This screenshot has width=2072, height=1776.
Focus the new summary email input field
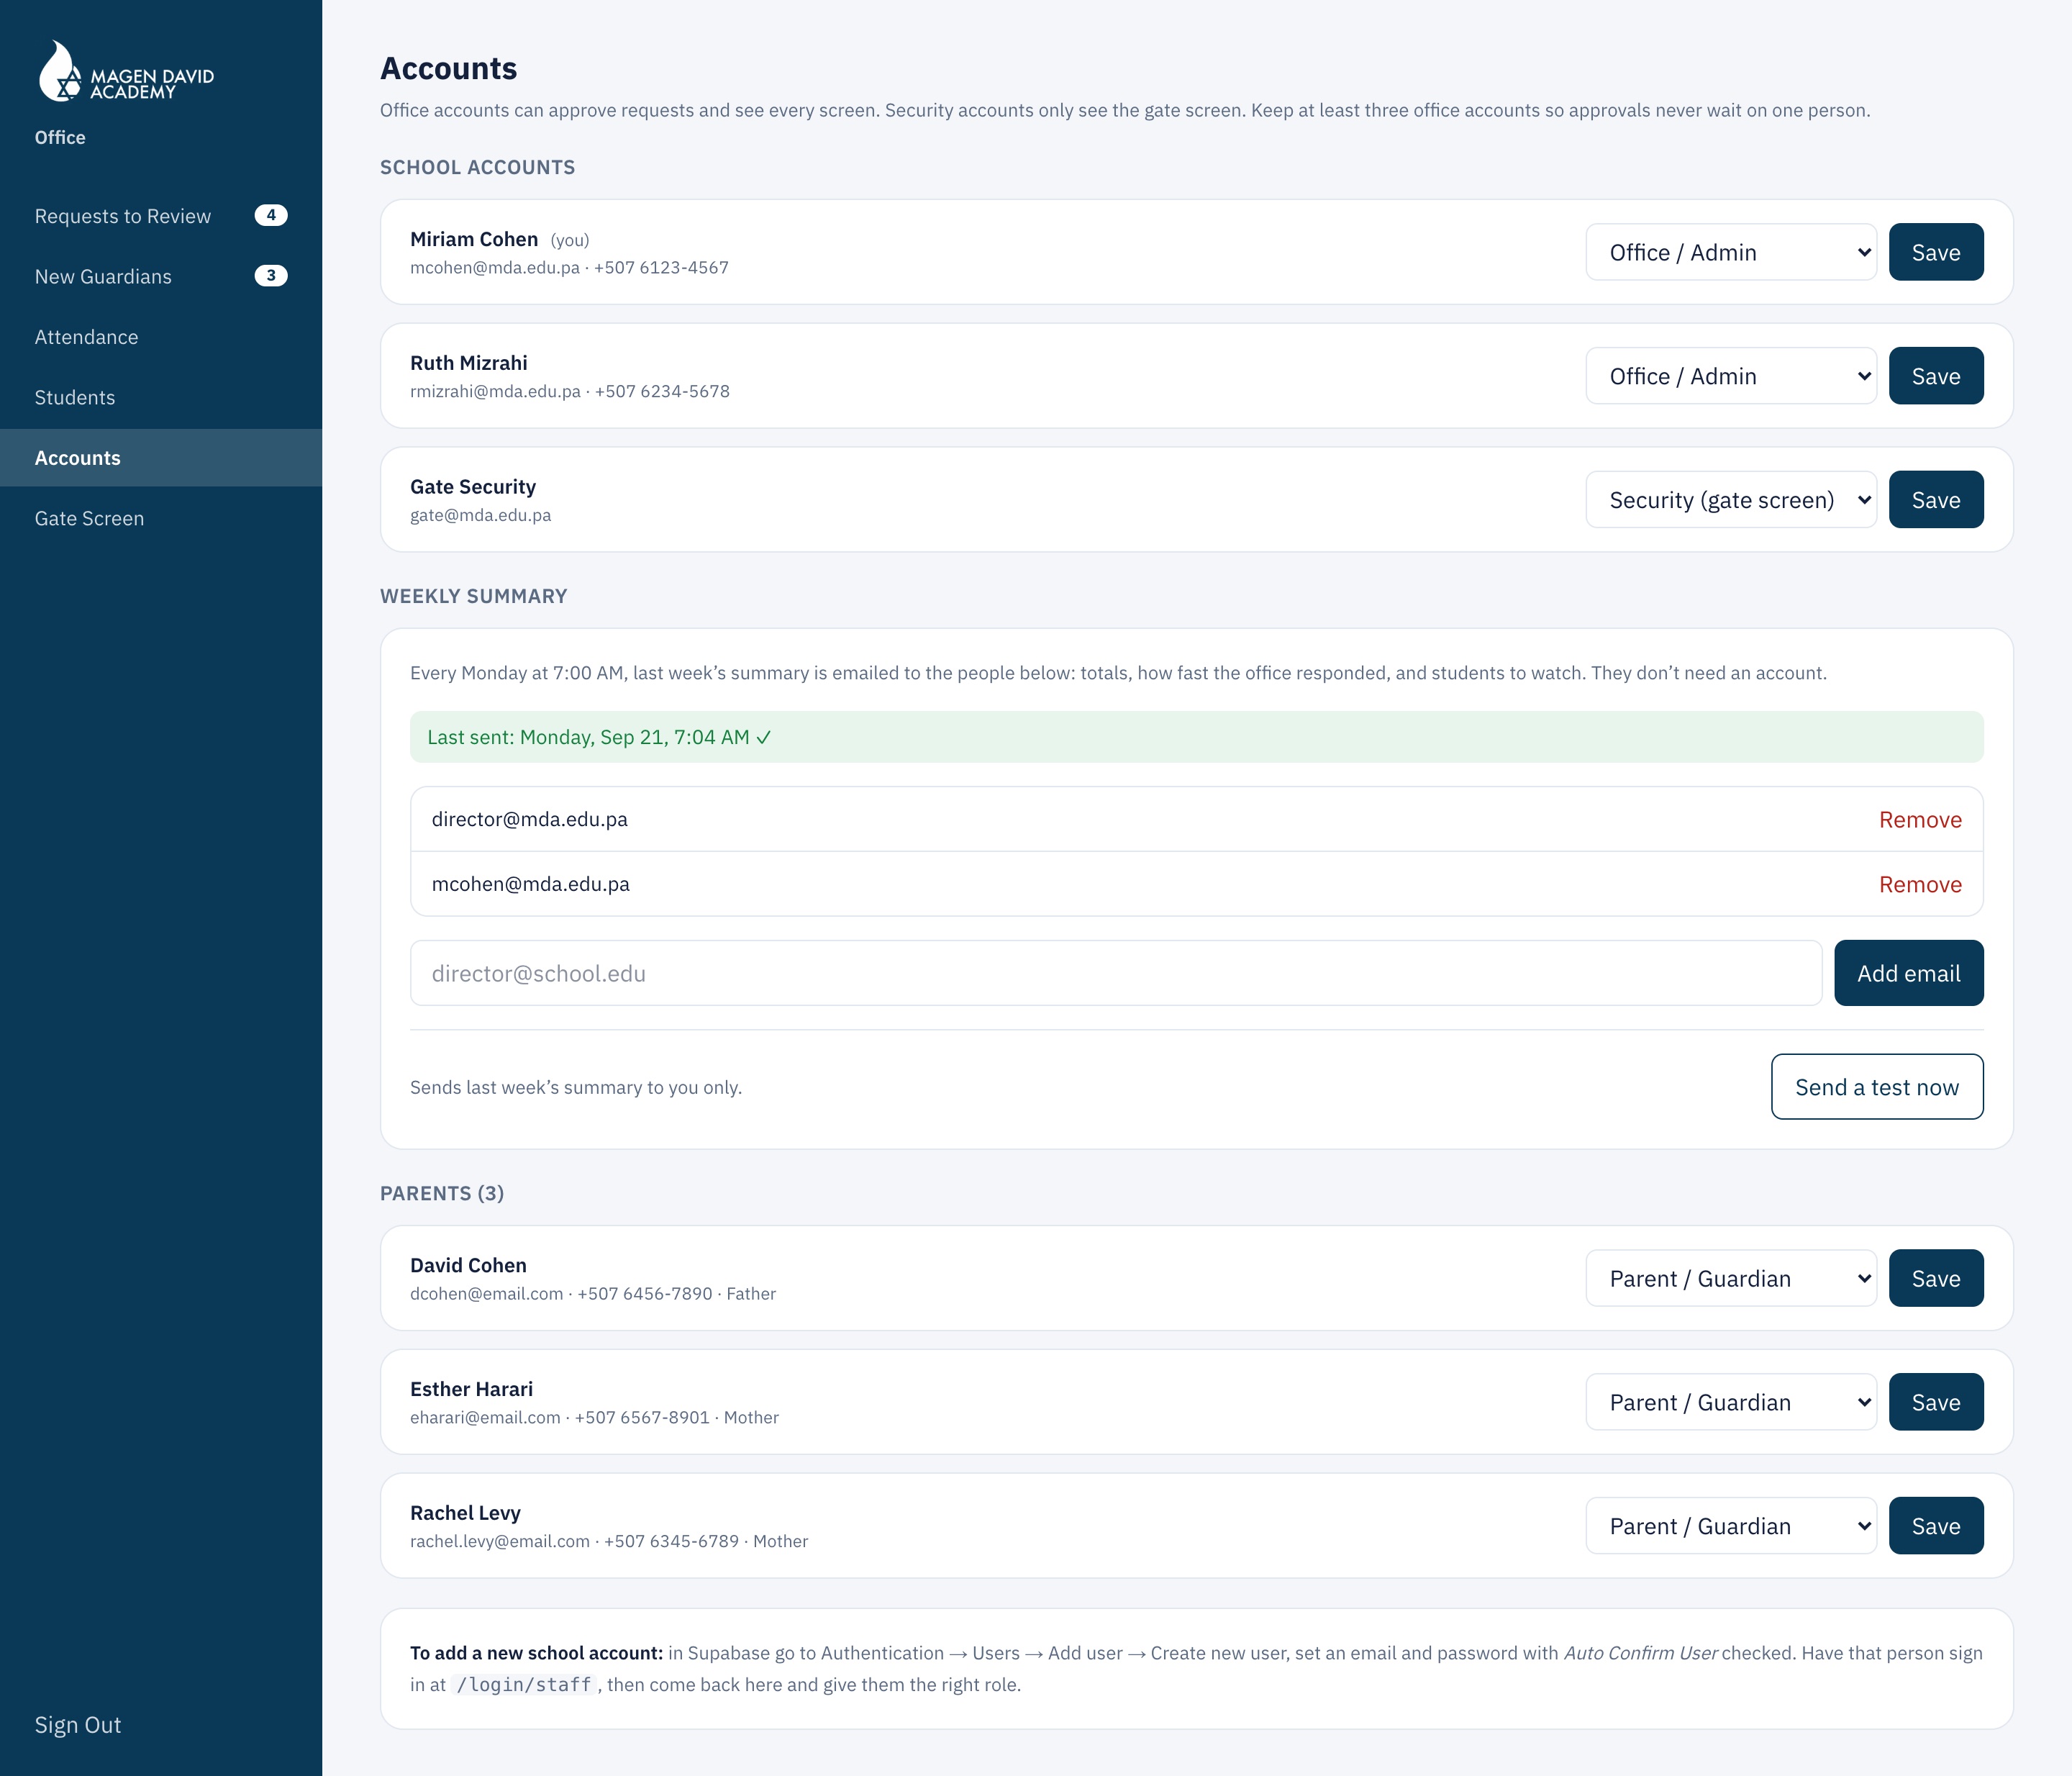point(1116,973)
